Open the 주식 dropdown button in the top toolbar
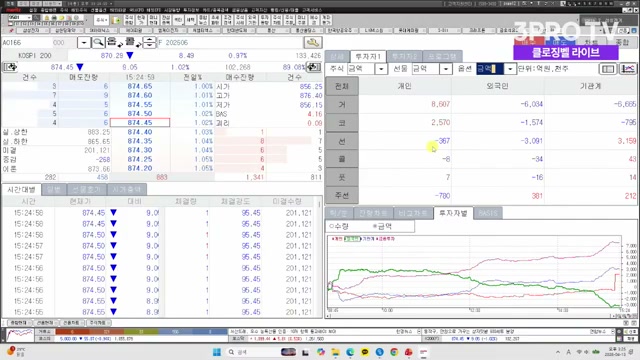The width and height of the screenshot is (640, 360). 101,20
